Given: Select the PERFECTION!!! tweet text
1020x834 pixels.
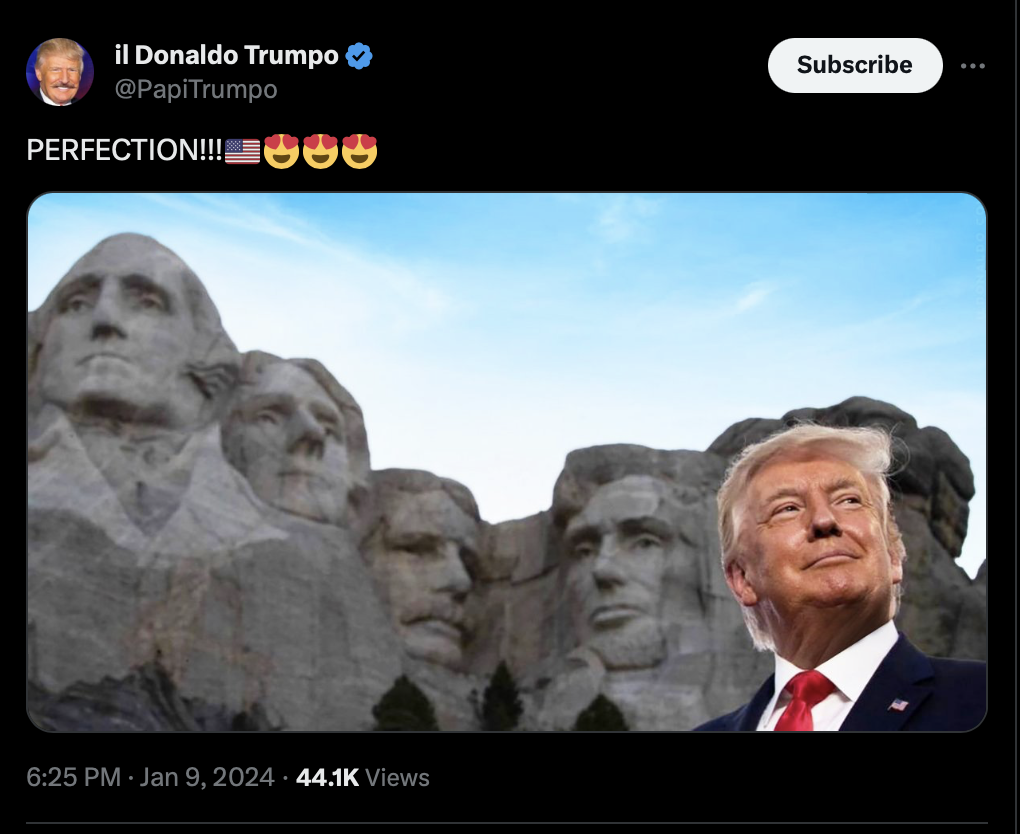Looking at the screenshot, I should point(124,150).
